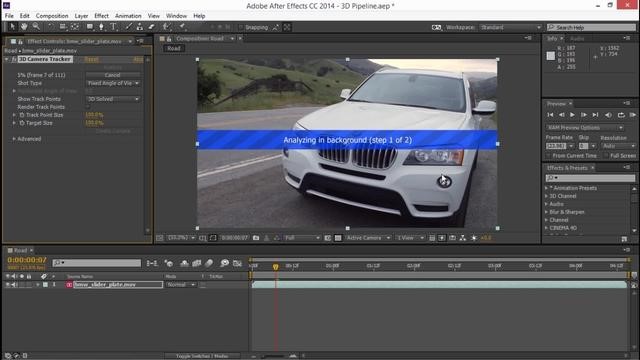Select the Brush tool
This screenshot has width=640, height=360.
tap(128, 27)
